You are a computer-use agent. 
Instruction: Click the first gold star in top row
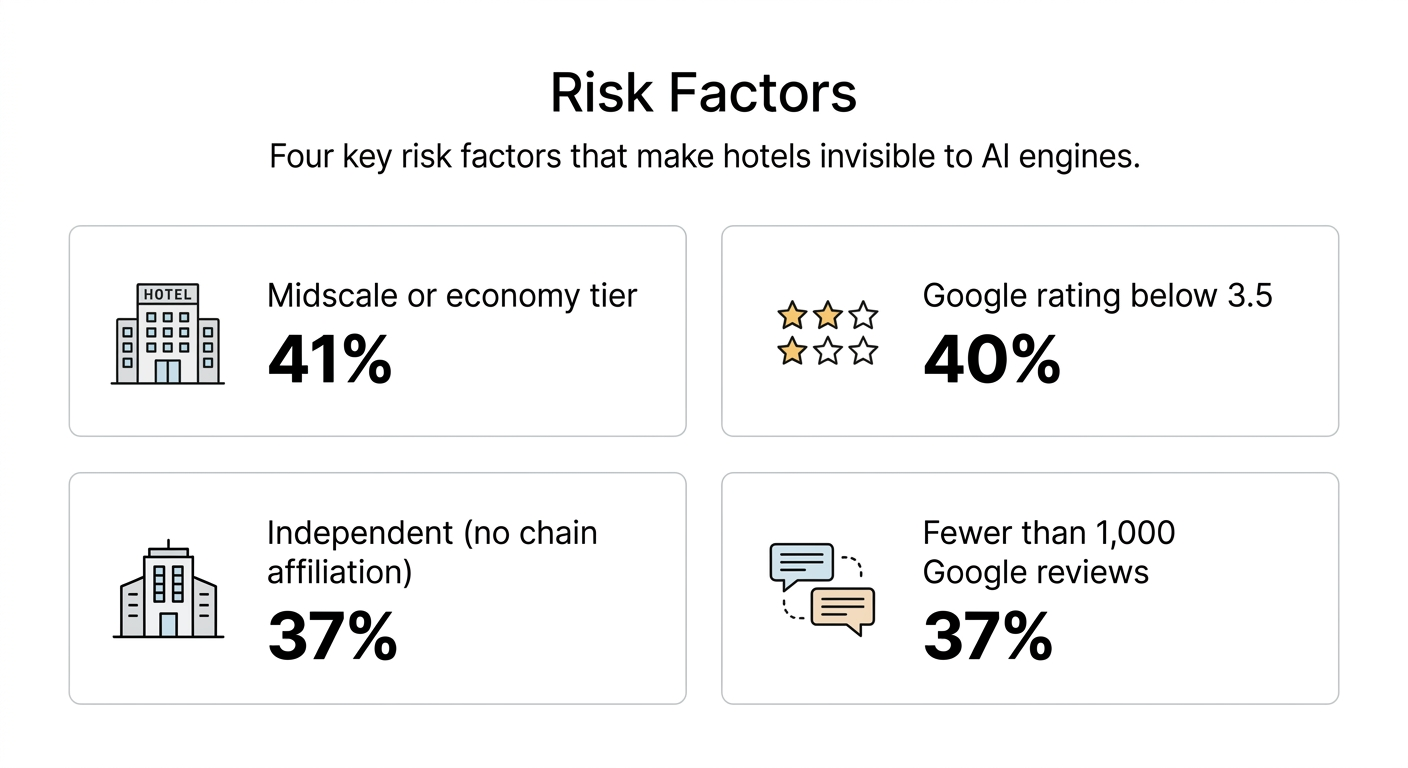coord(792,316)
